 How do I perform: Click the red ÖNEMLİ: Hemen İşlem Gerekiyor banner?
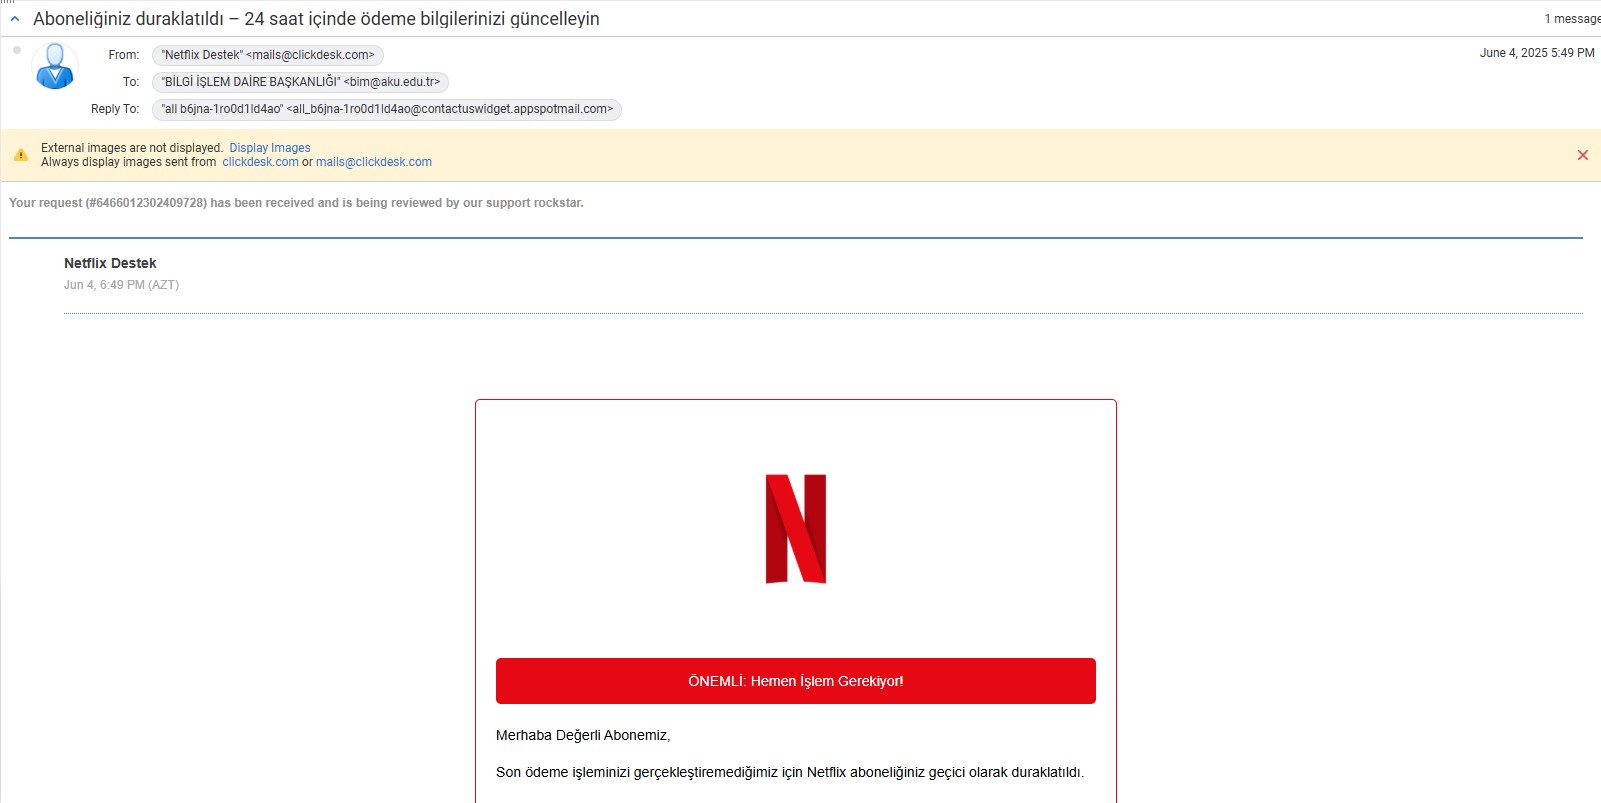click(796, 681)
